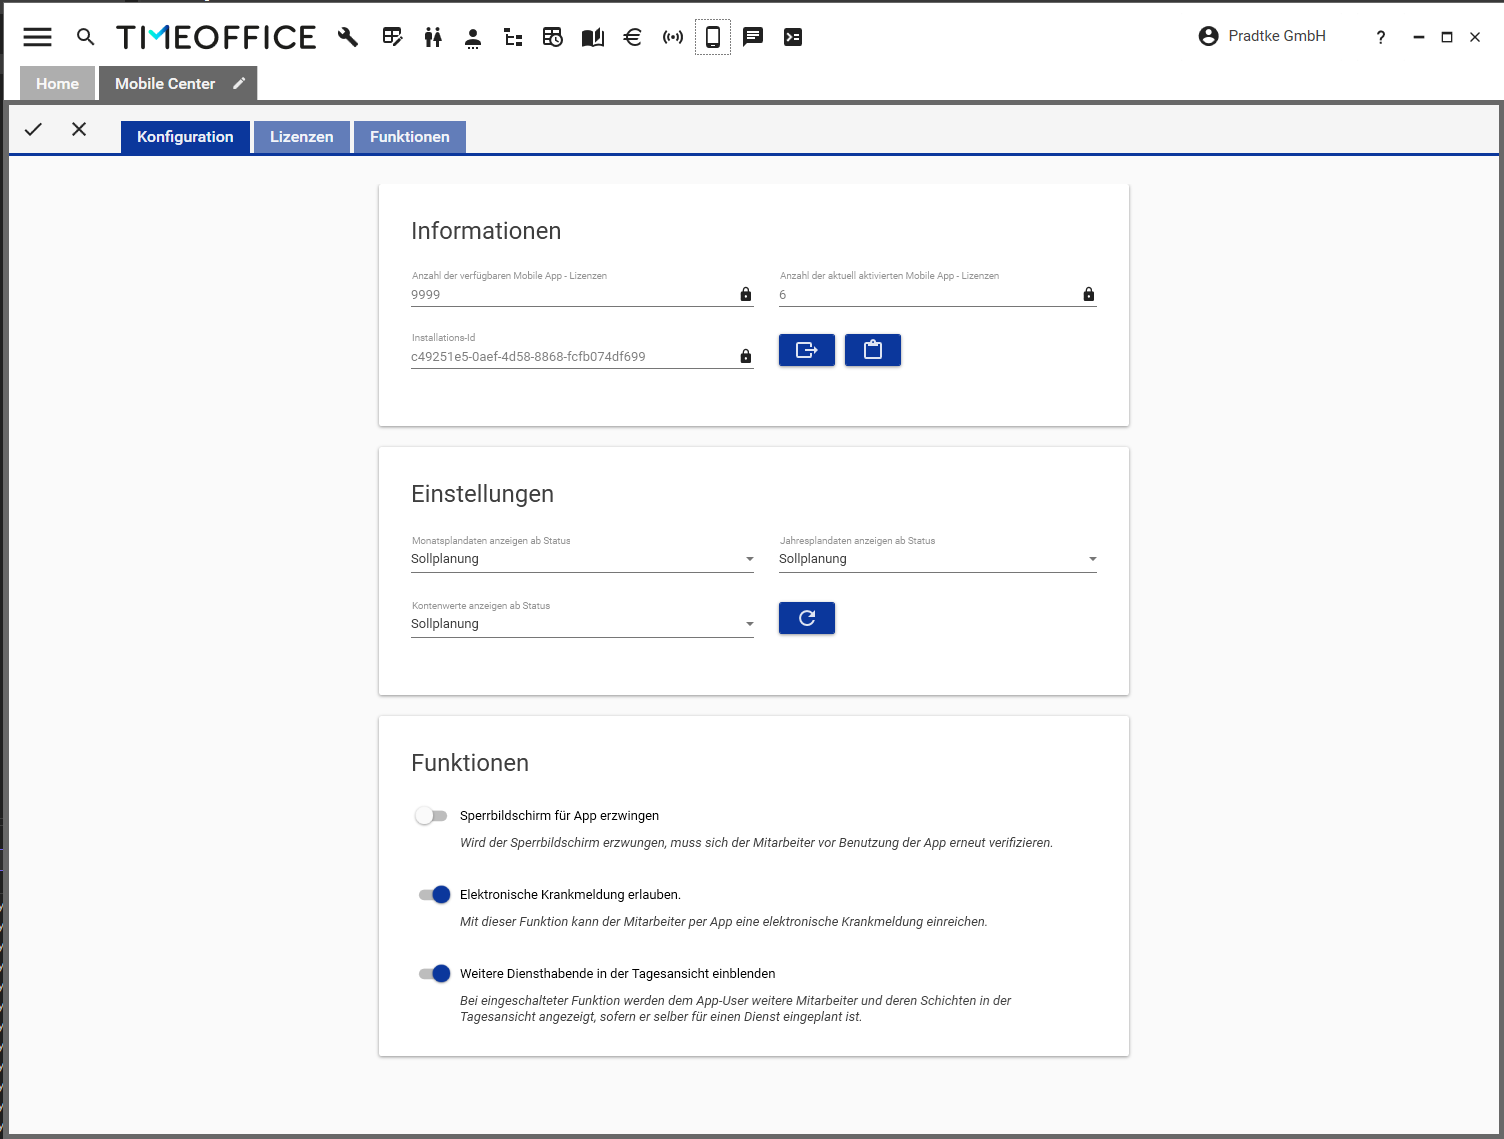Open the table with clock icon

pos(553,37)
